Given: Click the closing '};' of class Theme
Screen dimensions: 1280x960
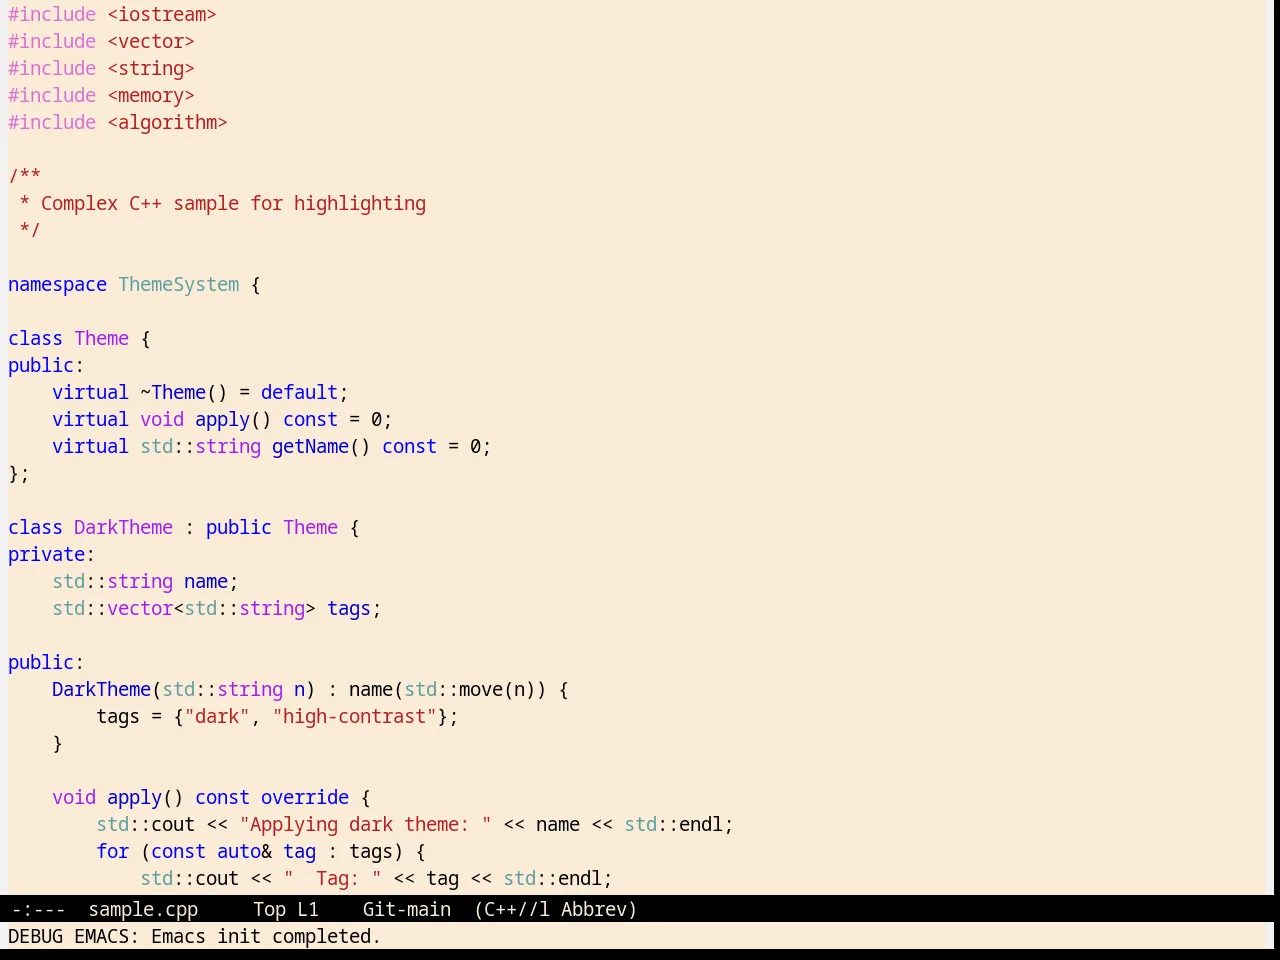Looking at the screenshot, I should click(x=19, y=473).
